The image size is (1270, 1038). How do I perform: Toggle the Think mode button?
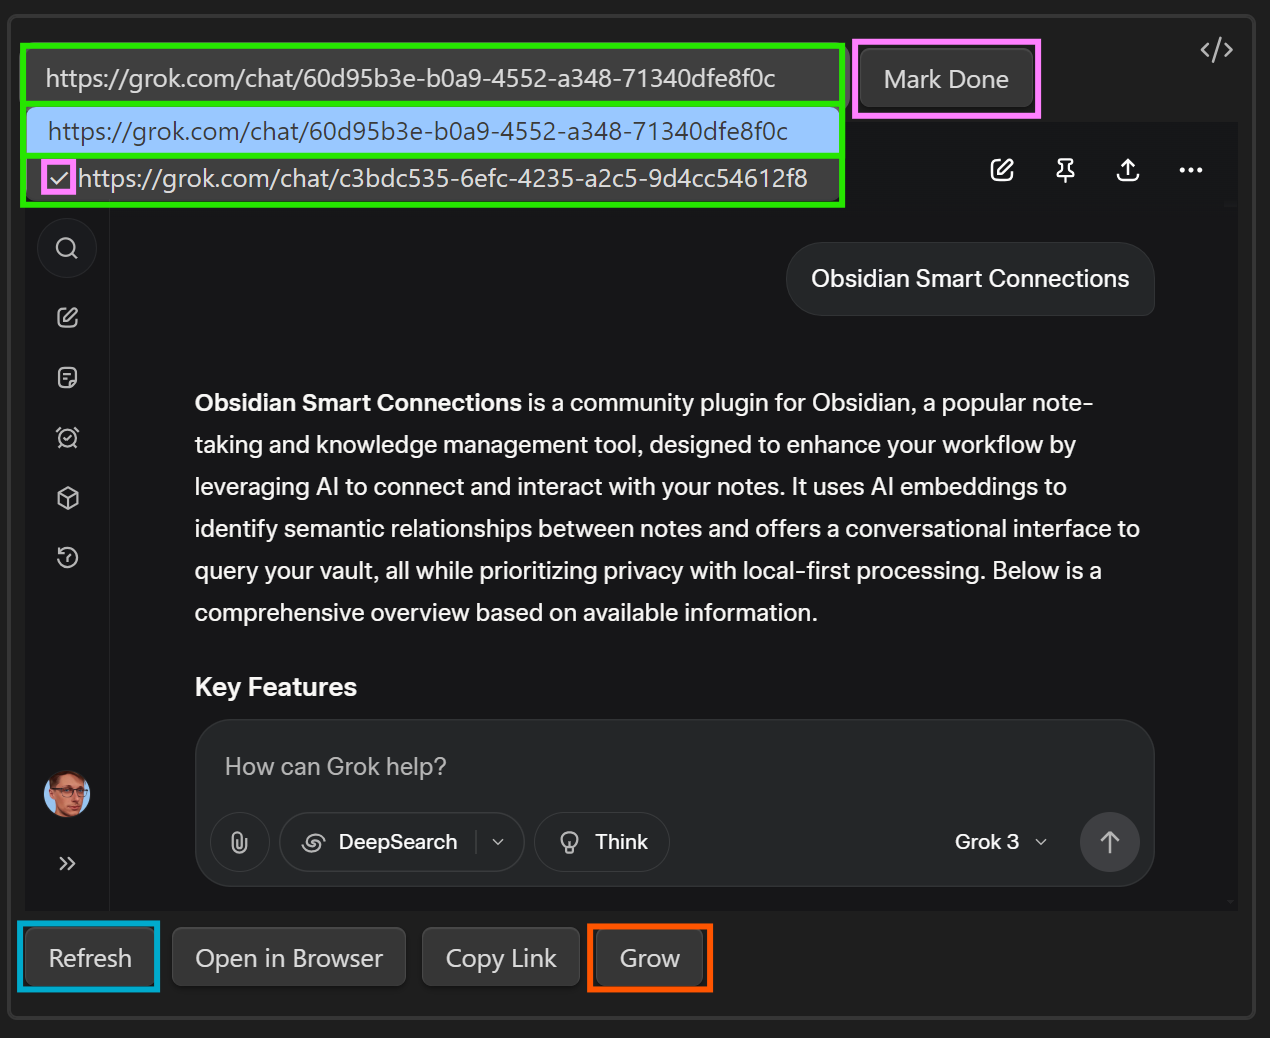pos(602,842)
